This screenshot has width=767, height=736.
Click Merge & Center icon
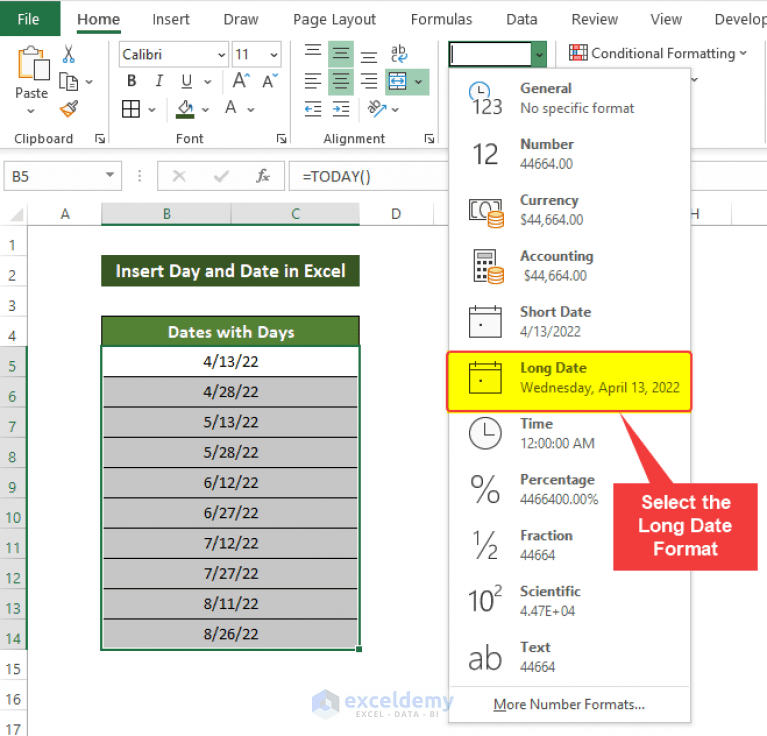(398, 81)
